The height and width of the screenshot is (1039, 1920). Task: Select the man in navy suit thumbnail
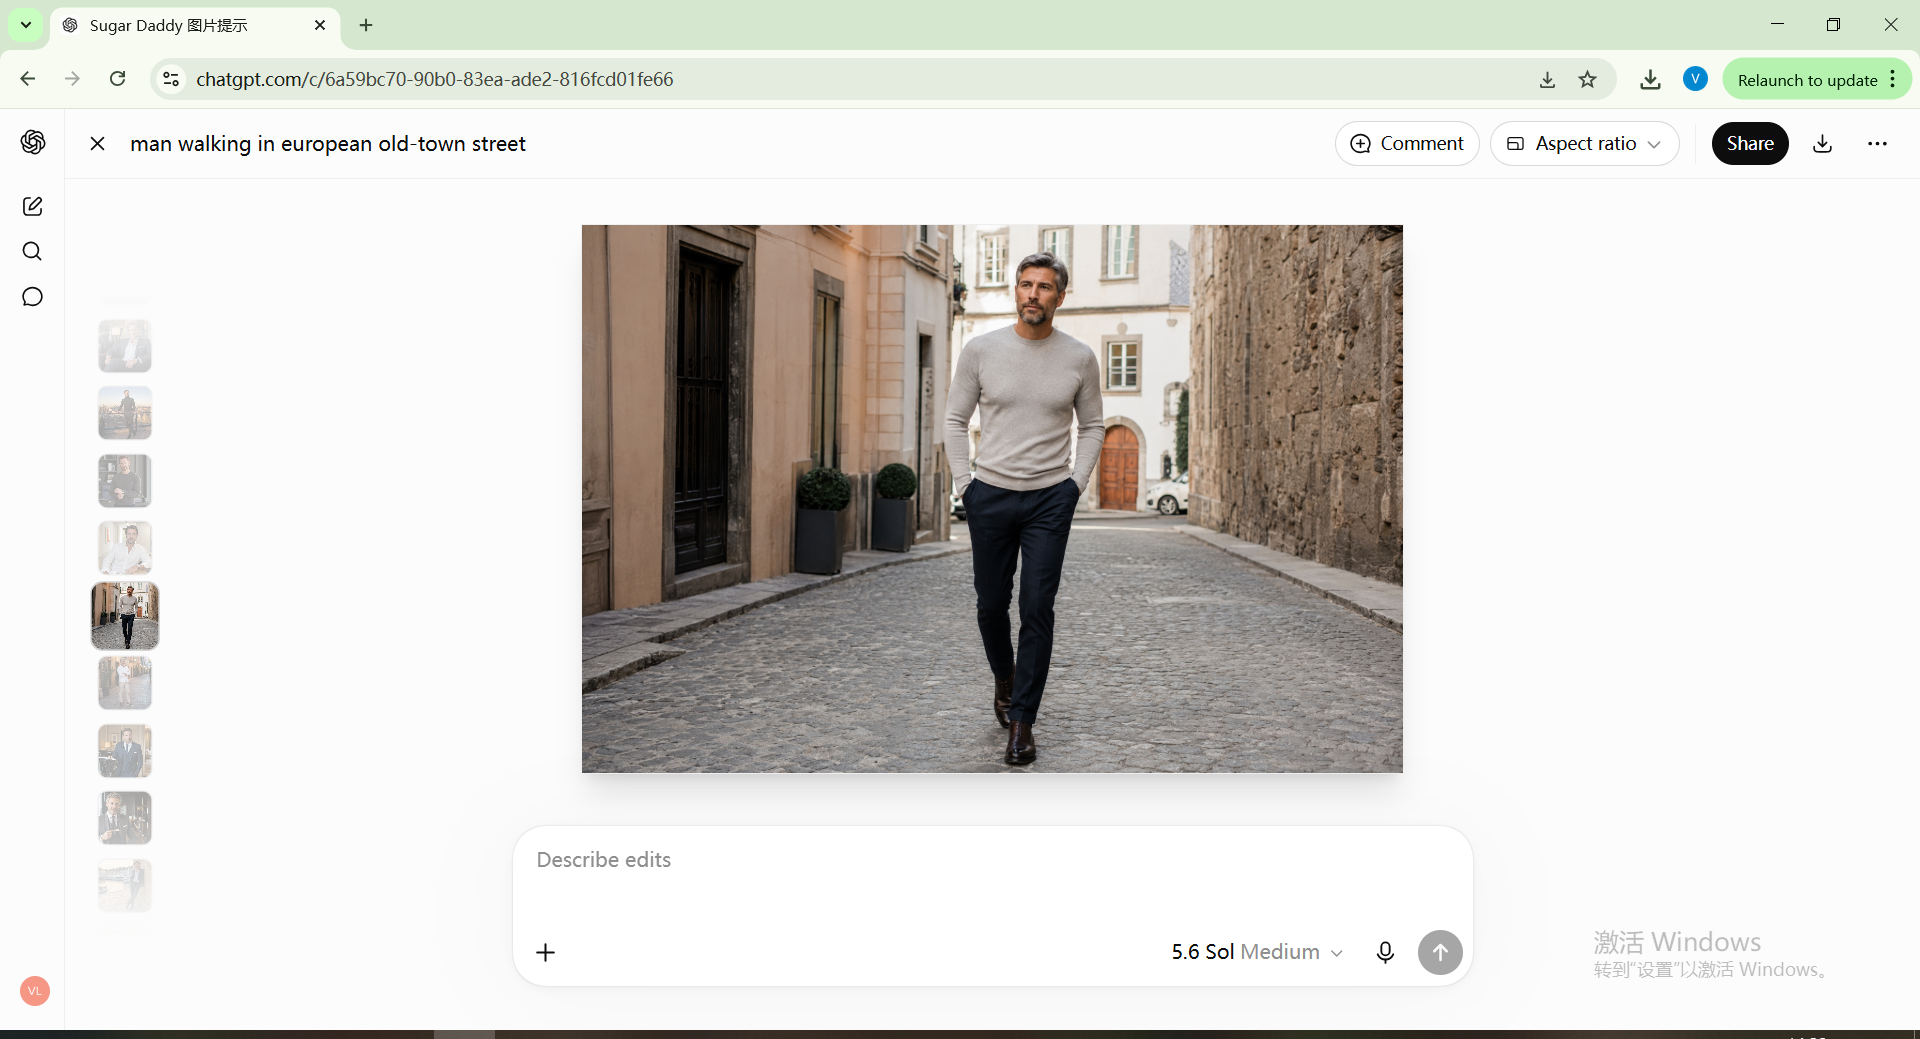coord(125,751)
